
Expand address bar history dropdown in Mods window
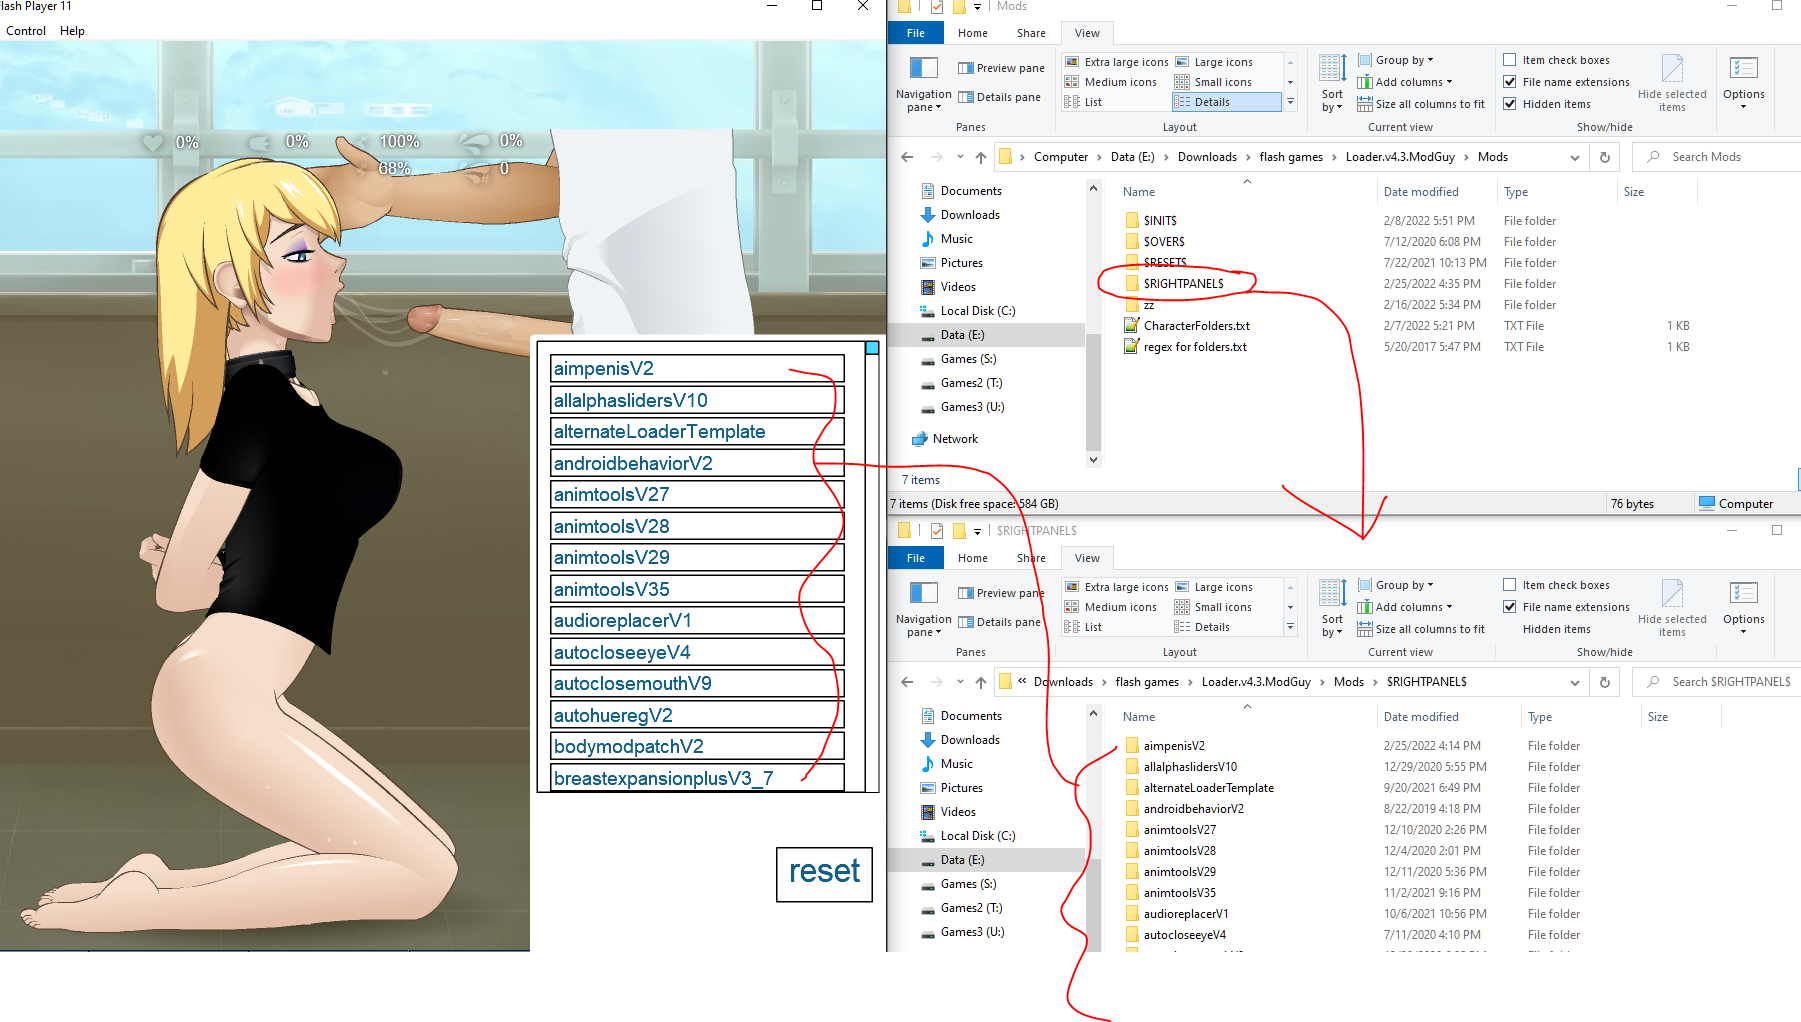1575,157
